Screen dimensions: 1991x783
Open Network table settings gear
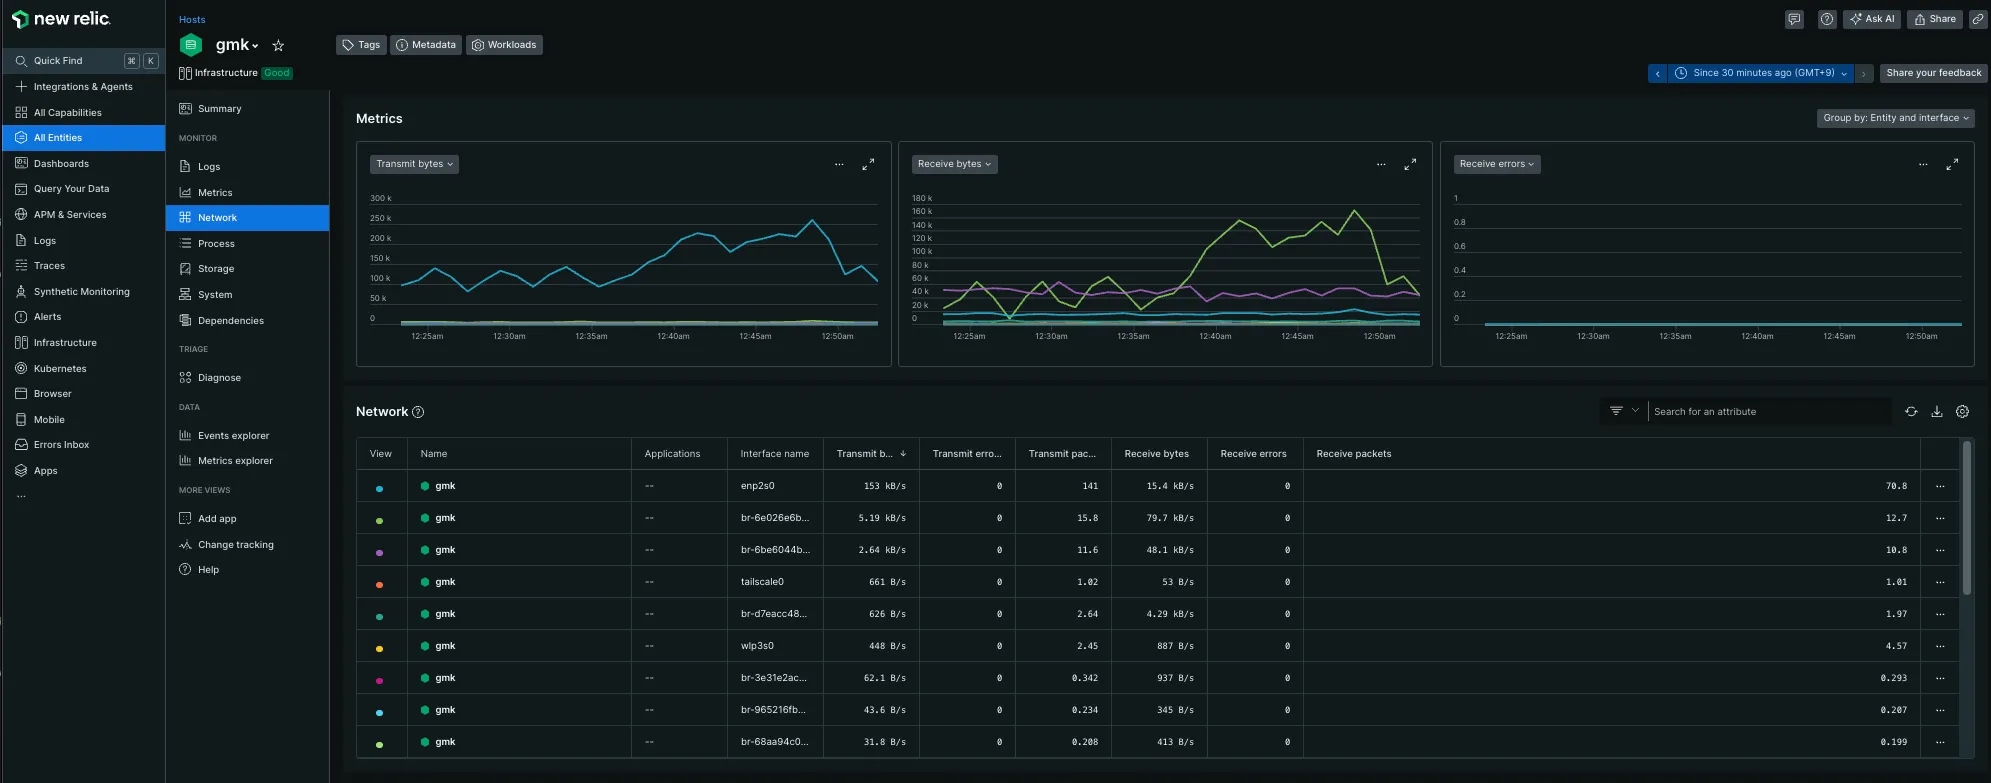coord(1962,412)
